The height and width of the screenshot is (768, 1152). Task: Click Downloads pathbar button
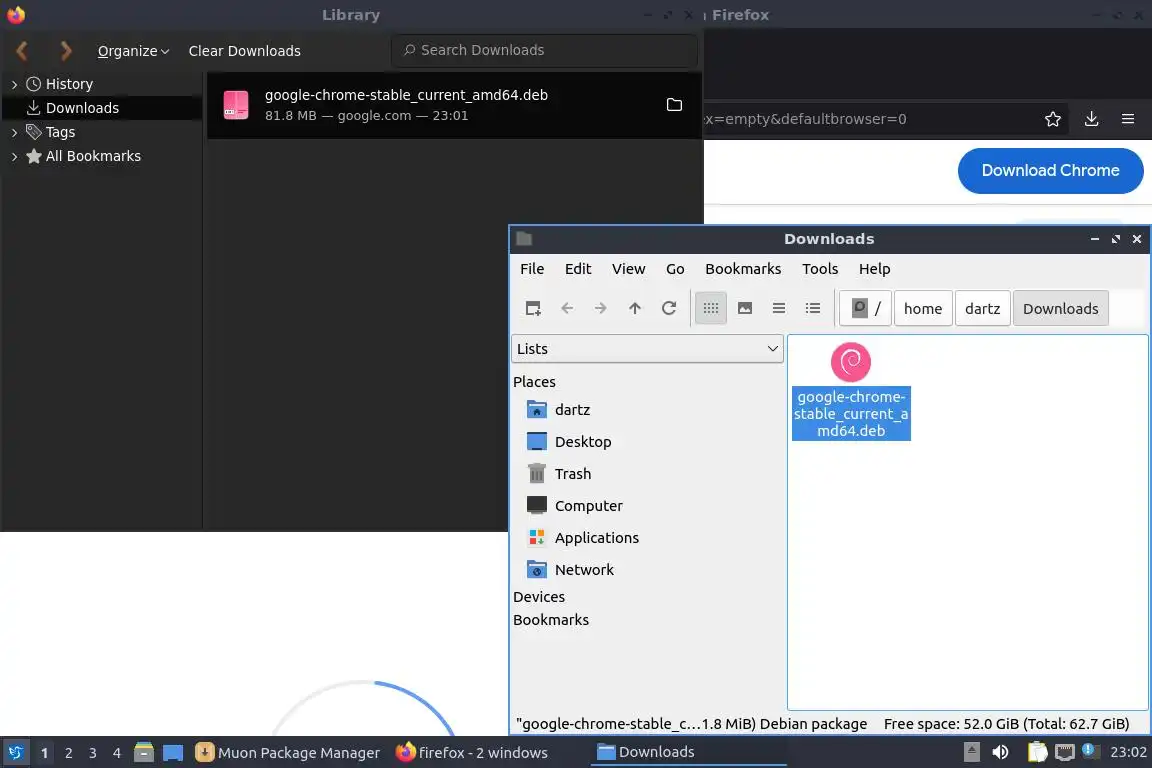tap(1060, 309)
